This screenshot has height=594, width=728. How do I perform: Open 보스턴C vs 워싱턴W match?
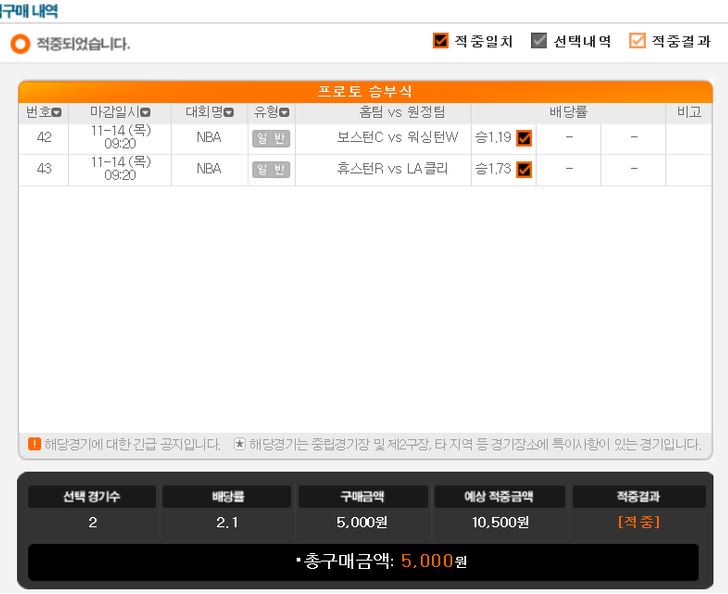(x=397, y=137)
